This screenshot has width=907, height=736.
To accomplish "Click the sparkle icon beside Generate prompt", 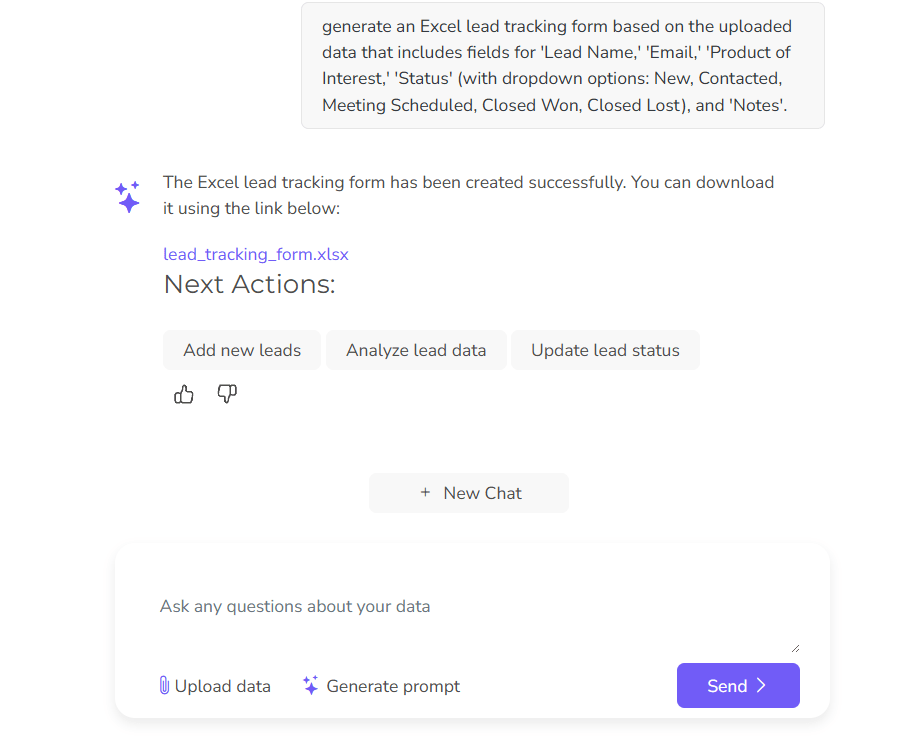I will click(311, 685).
